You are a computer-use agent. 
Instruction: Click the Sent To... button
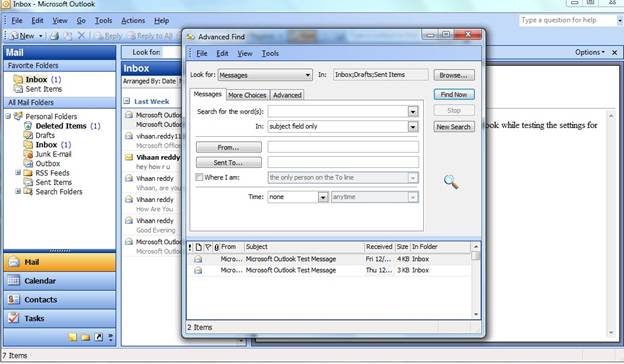click(x=229, y=163)
